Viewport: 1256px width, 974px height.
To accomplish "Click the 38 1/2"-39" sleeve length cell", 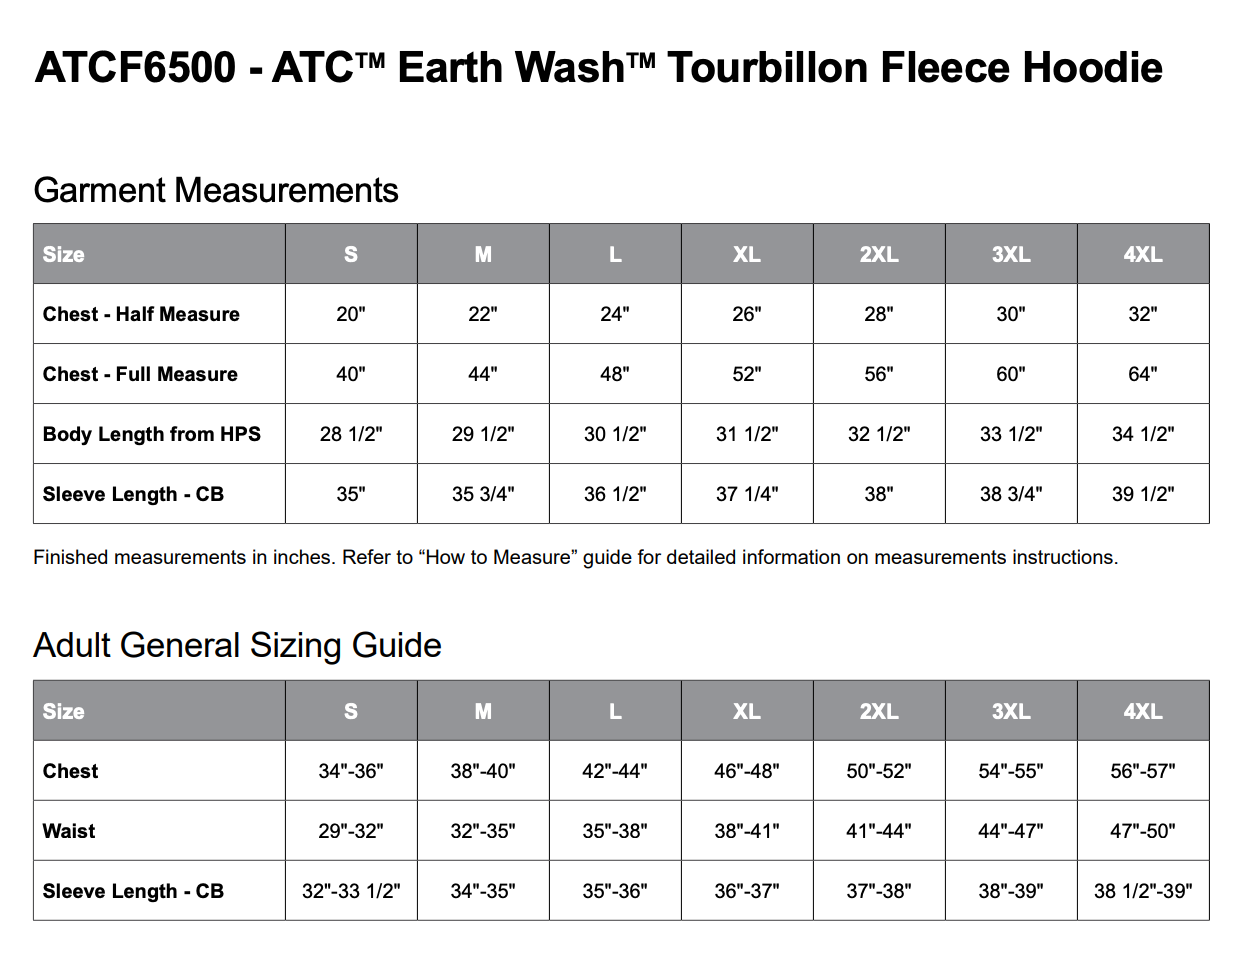I will click(1142, 891).
